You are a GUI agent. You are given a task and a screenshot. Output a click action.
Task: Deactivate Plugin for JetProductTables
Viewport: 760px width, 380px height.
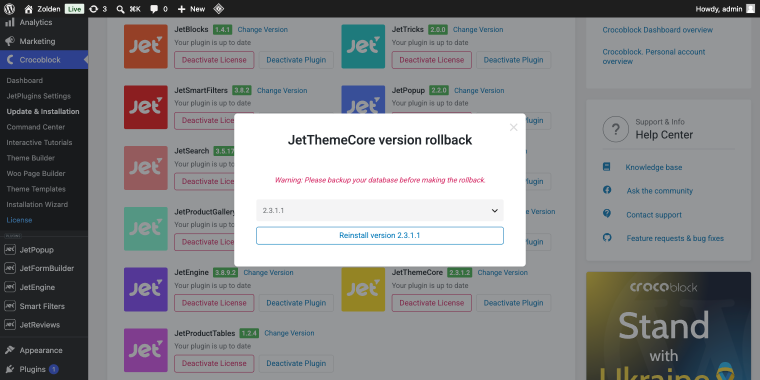pyautogui.click(x=296, y=364)
